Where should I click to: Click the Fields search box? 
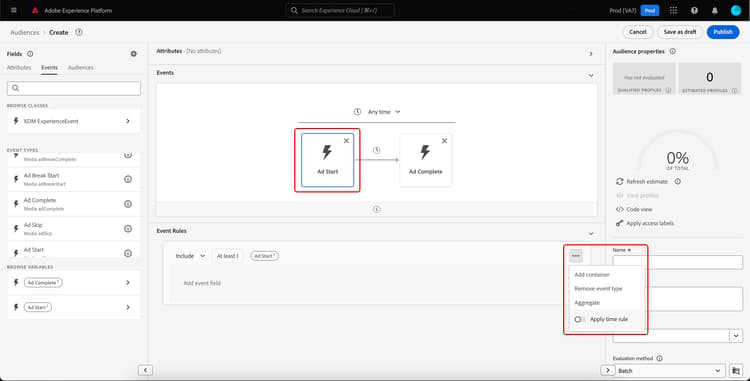74,88
